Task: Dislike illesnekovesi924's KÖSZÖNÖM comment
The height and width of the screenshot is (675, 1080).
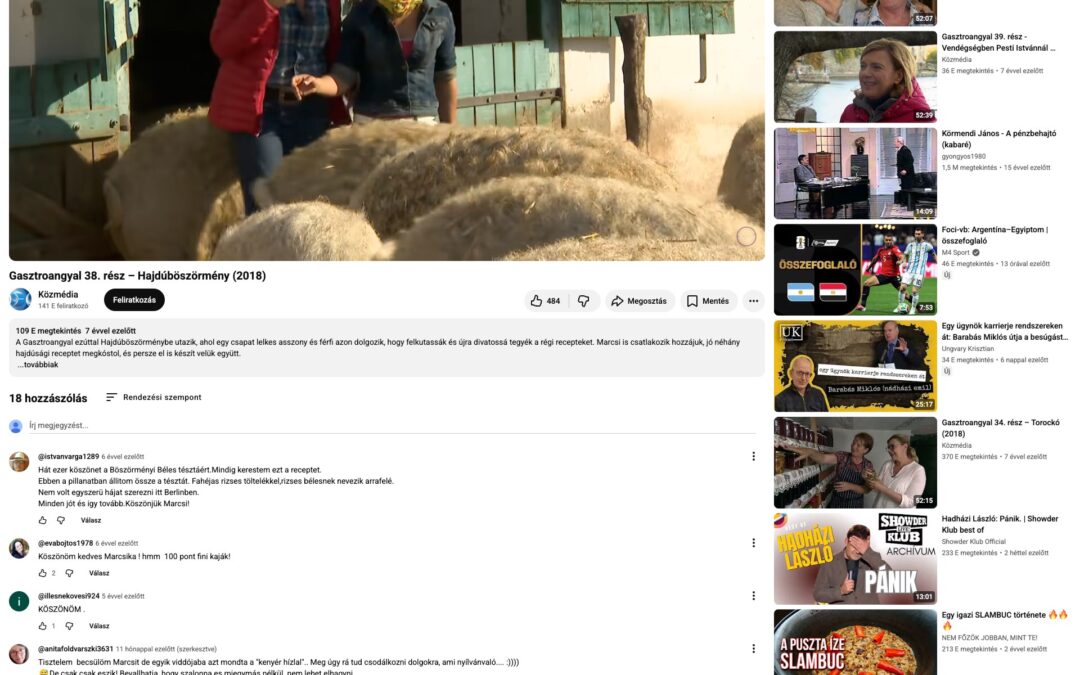Action: tap(69, 626)
